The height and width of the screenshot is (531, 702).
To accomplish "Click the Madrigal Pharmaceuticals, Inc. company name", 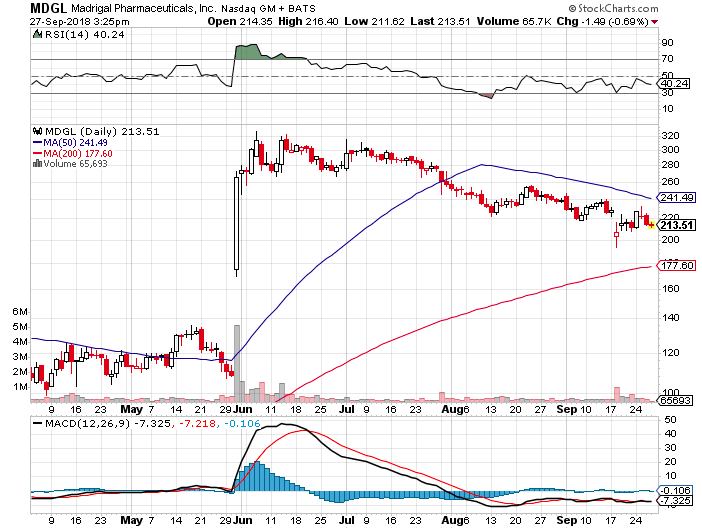I will pos(144,9).
